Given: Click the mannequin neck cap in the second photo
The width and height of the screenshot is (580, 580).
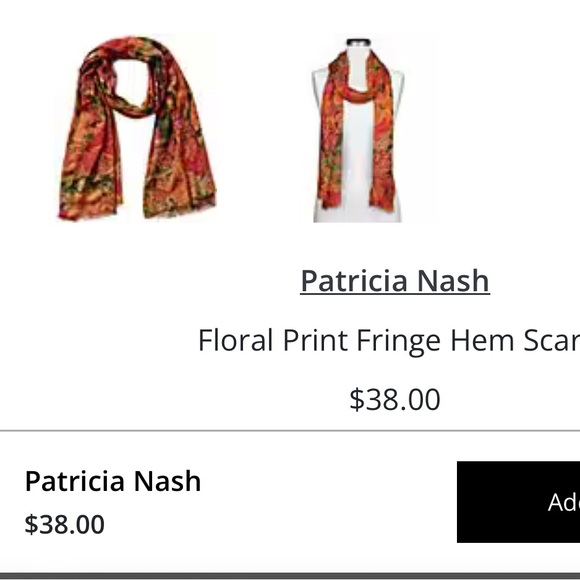Looking at the screenshot, I should pyautogui.click(x=358, y=42).
